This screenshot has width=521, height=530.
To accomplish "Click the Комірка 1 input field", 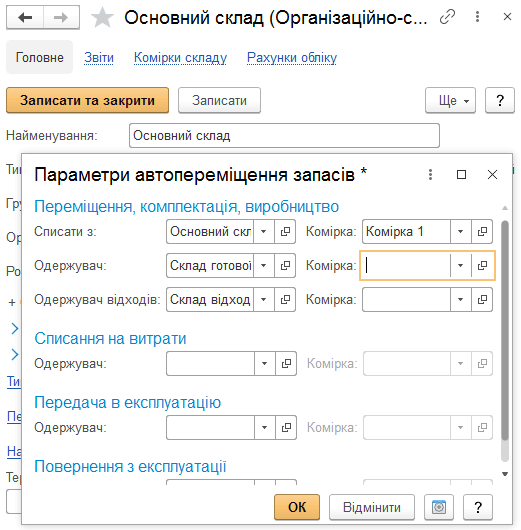I will [406, 232].
